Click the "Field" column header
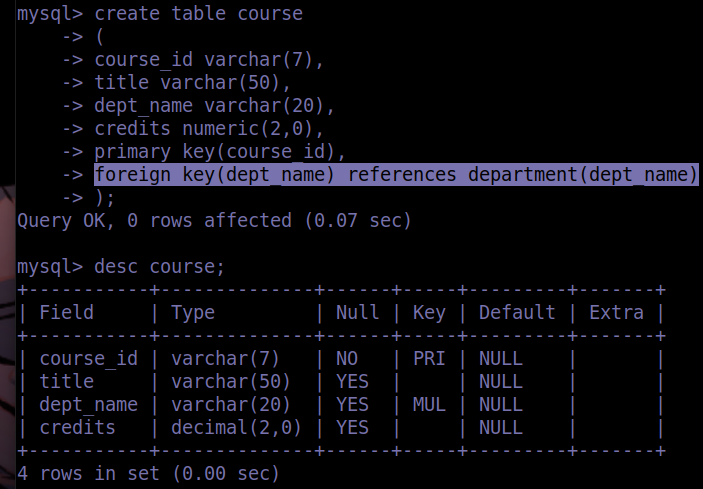The width and height of the screenshot is (703, 489). 66,312
